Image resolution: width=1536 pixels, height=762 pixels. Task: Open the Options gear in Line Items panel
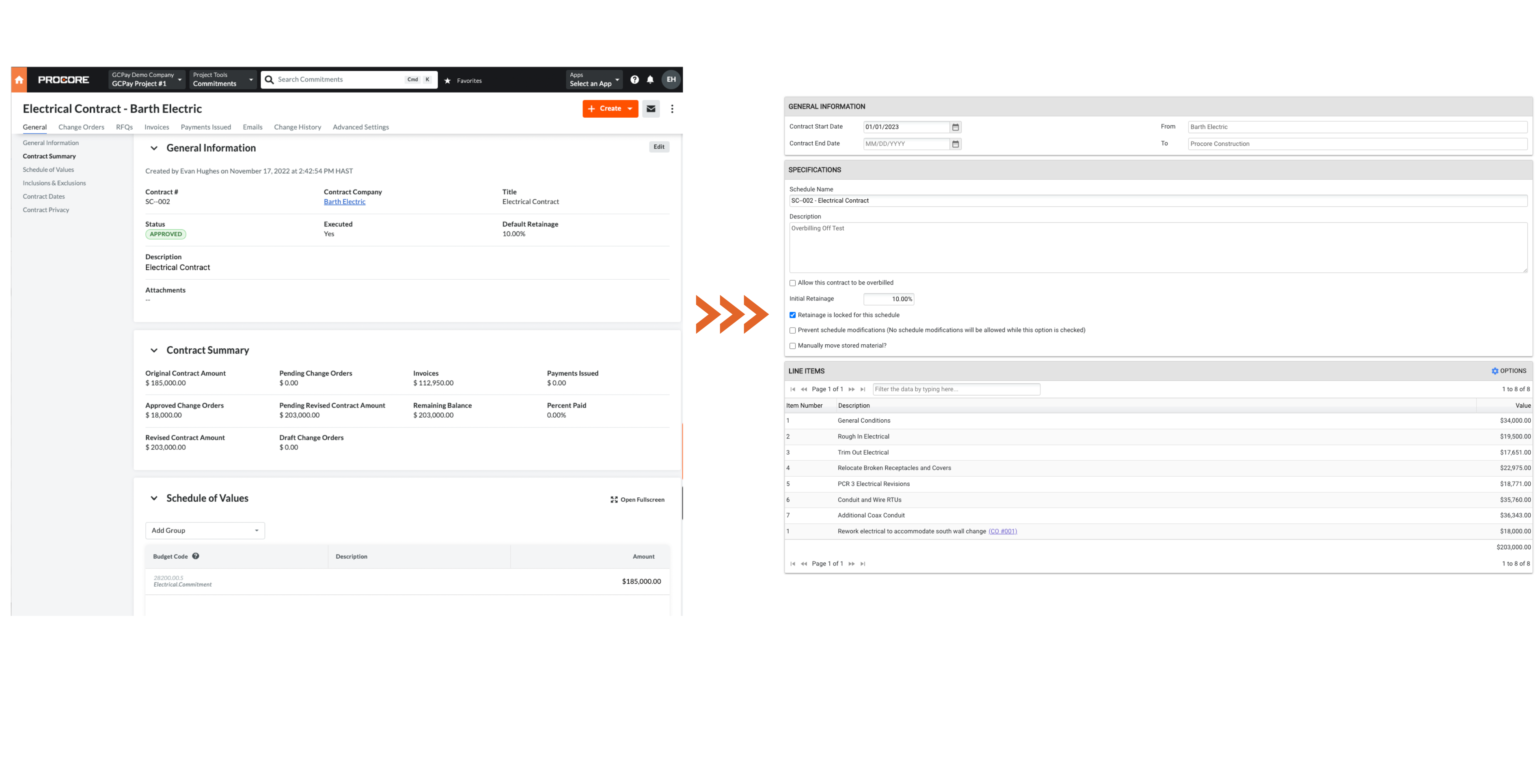point(1508,370)
